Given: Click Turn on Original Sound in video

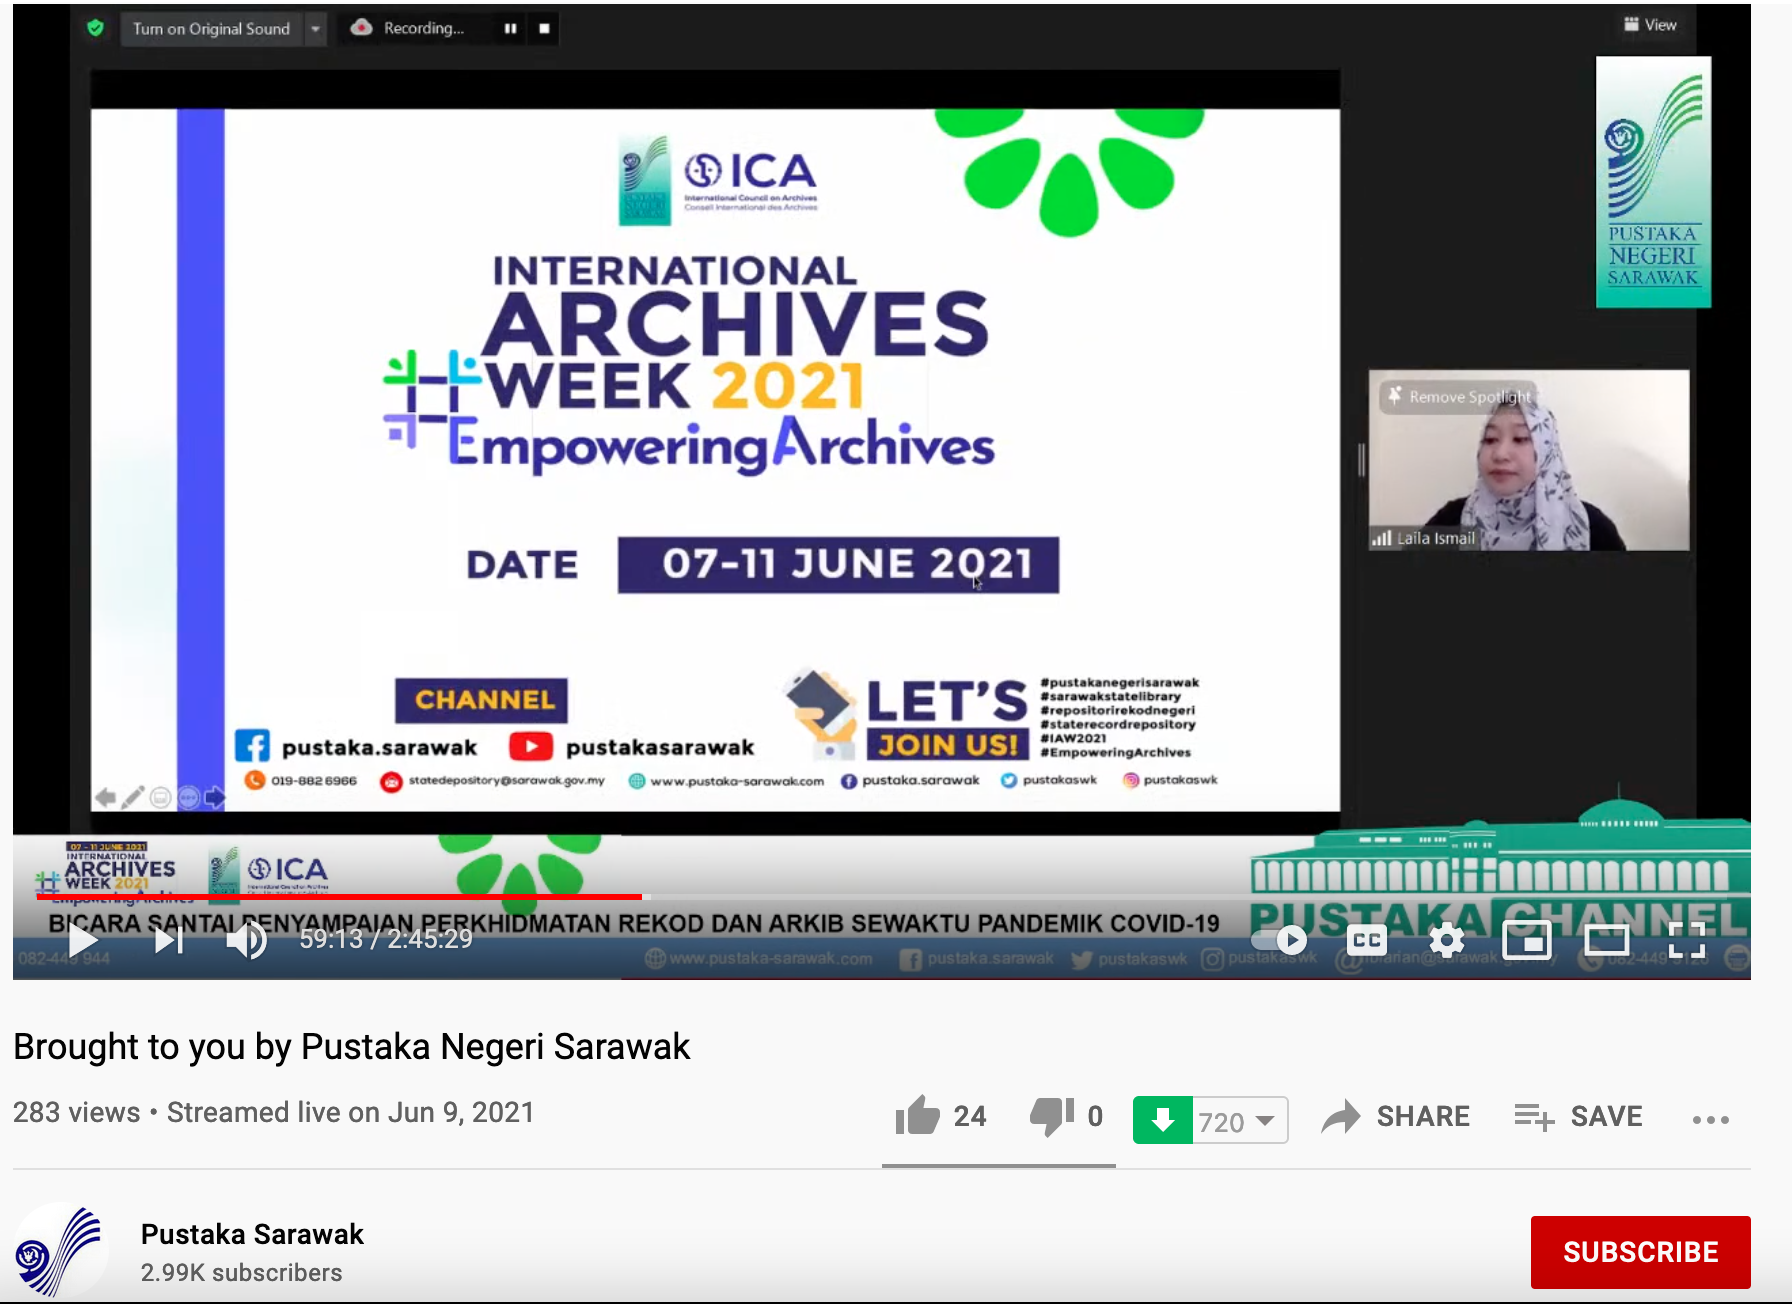Looking at the screenshot, I should (x=211, y=29).
